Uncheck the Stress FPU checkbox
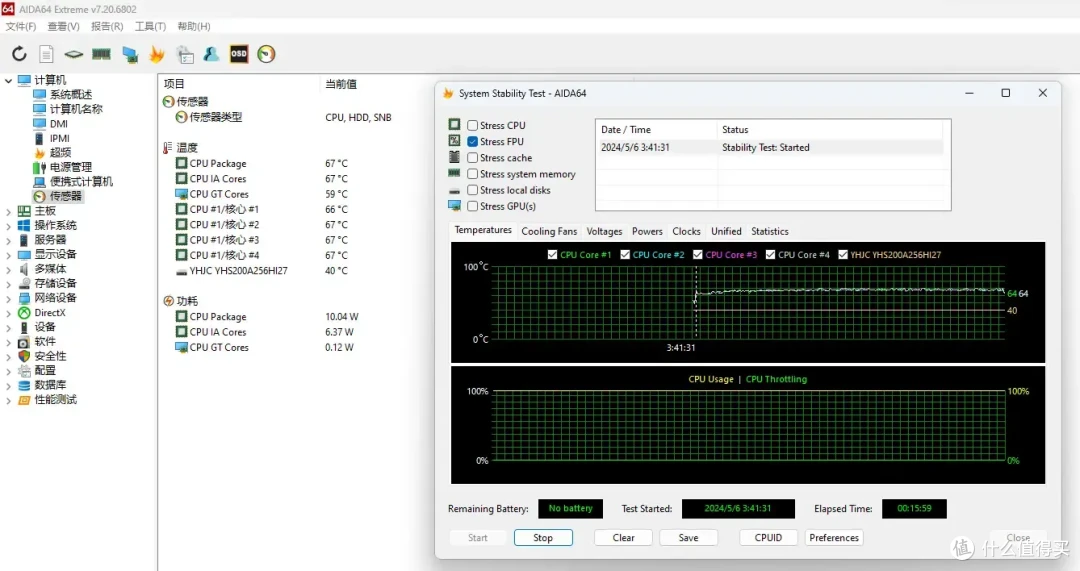This screenshot has height=571, width=1080. tap(472, 141)
